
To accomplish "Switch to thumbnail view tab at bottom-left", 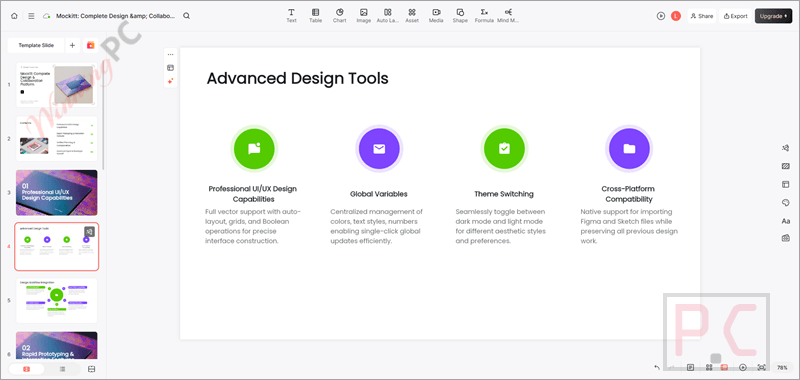I will click(x=27, y=369).
